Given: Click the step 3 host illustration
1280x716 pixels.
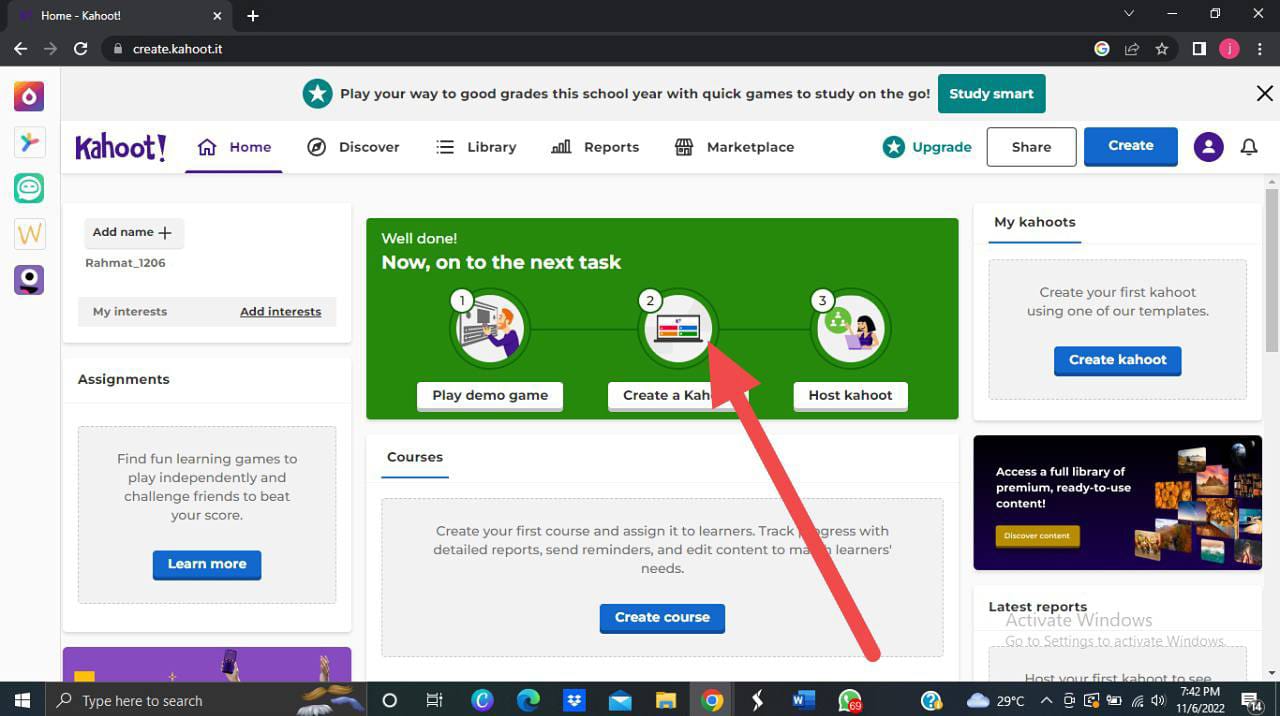Looking at the screenshot, I should (850, 329).
